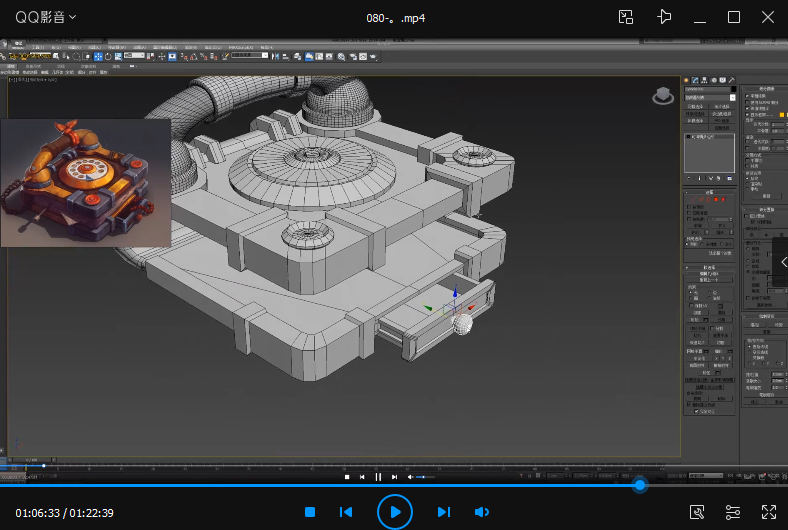This screenshot has width=788, height=530.
Task: Click the telephone reference image thumbnail
Action: tap(86, 182)
